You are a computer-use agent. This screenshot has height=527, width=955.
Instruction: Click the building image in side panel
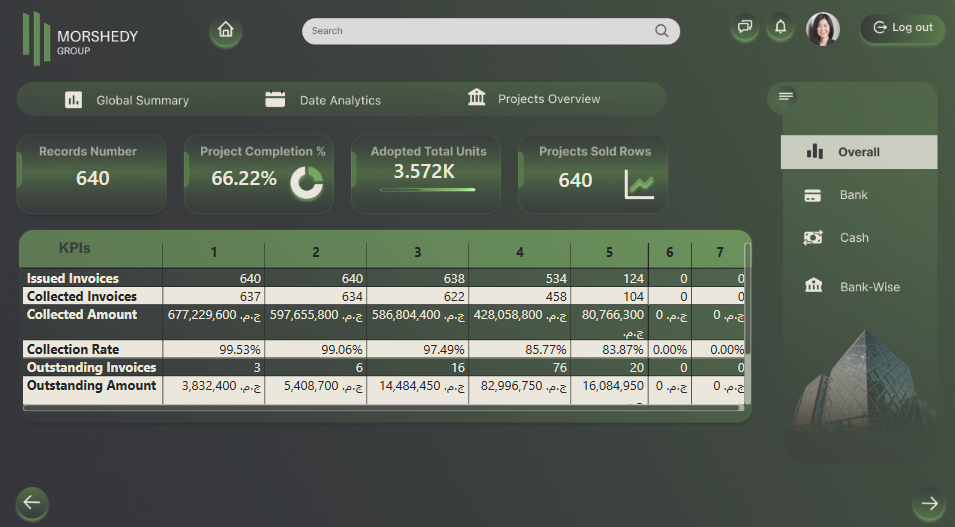(x=860, y=381)
